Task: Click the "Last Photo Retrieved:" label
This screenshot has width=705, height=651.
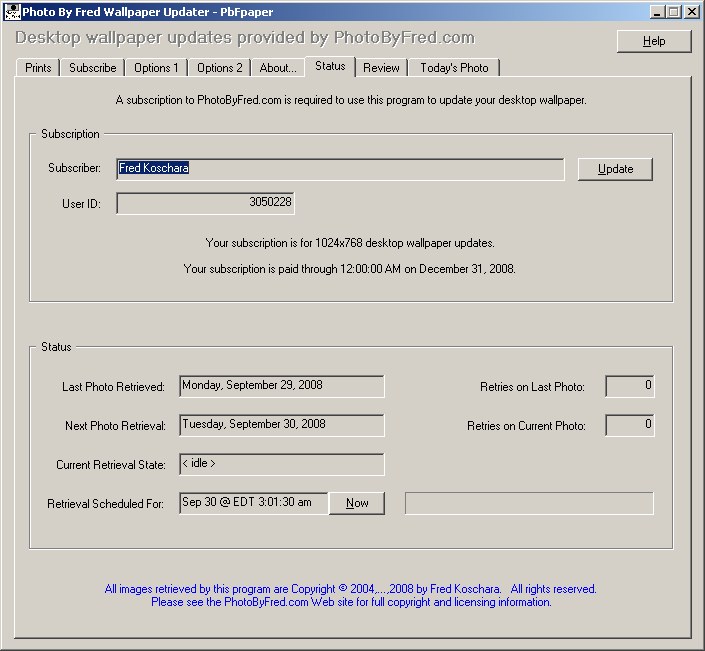Action: pos(113,387)
